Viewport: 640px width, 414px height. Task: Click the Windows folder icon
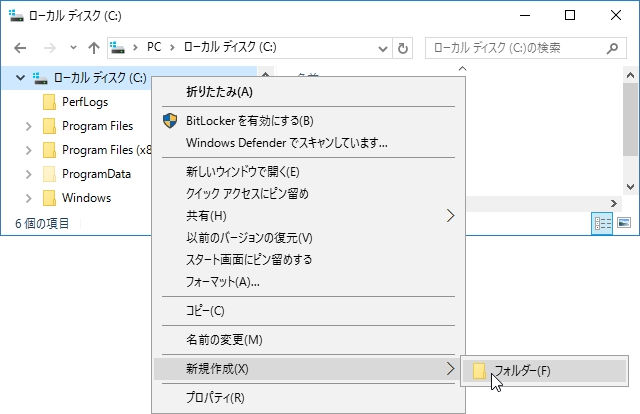click(x=49, y=198)
